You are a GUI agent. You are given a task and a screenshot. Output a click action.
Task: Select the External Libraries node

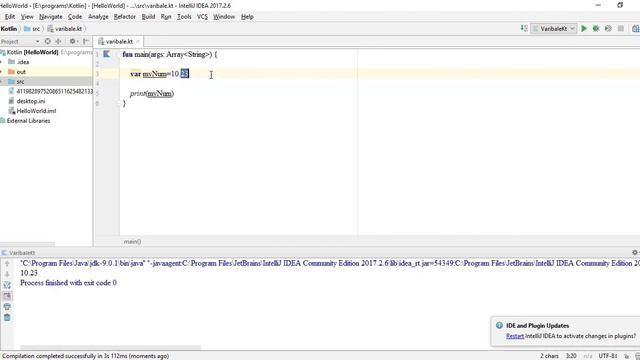click(x=28, y=121)
